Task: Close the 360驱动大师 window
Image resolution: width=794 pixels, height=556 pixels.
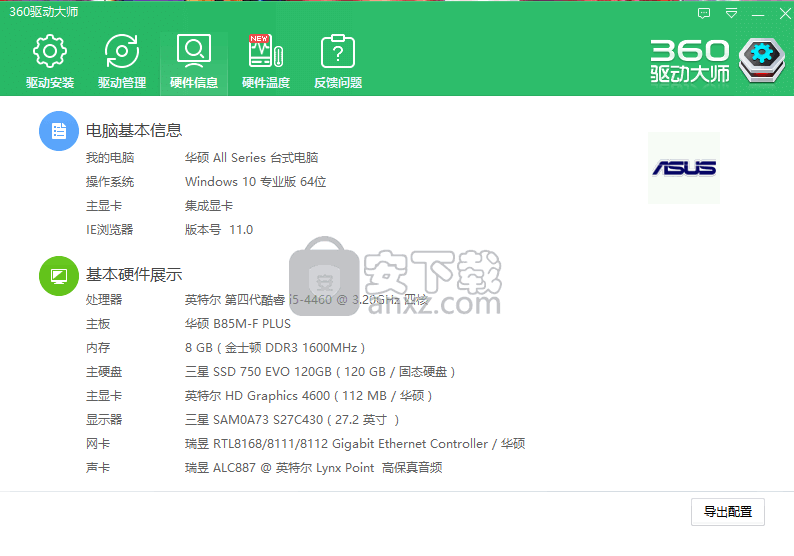Action: (785, 14)
